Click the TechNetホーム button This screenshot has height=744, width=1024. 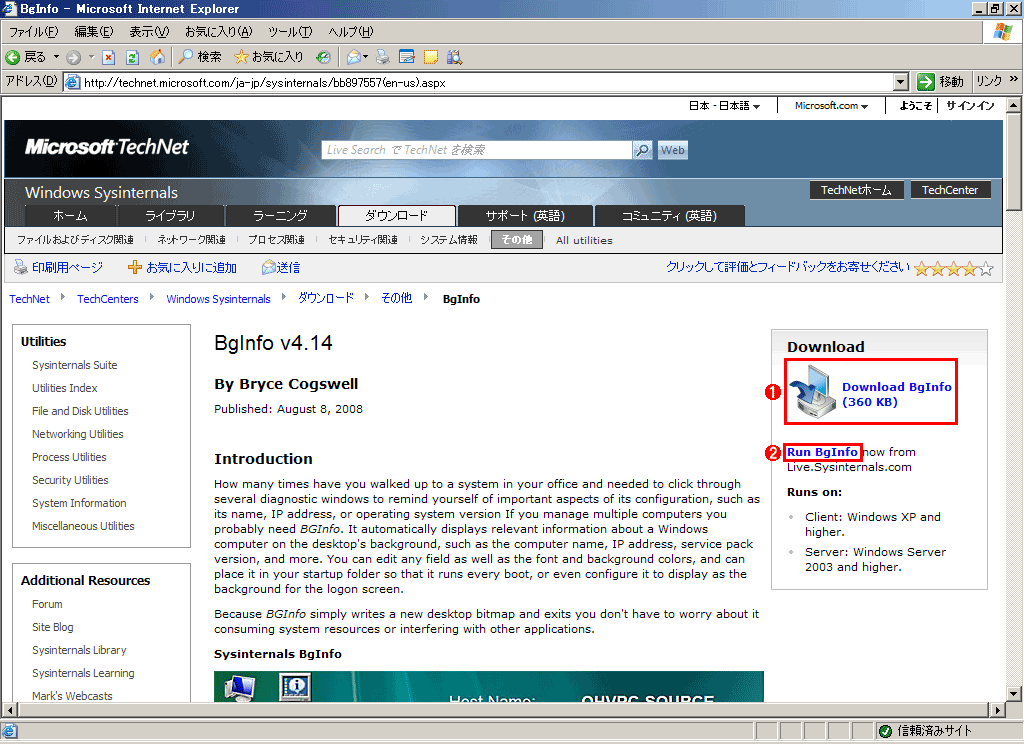[x=856, y=190]
